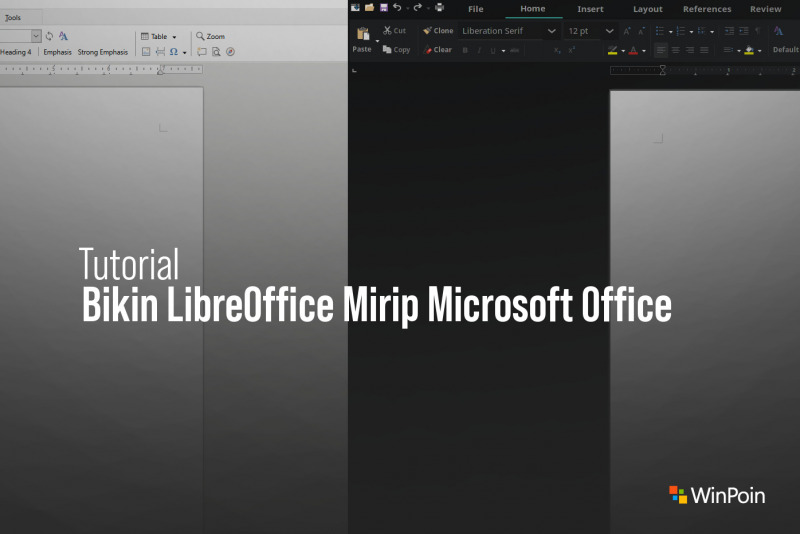This screenshot has width=800, height=534.
Task: Click the Copy button
Action: 396,49
